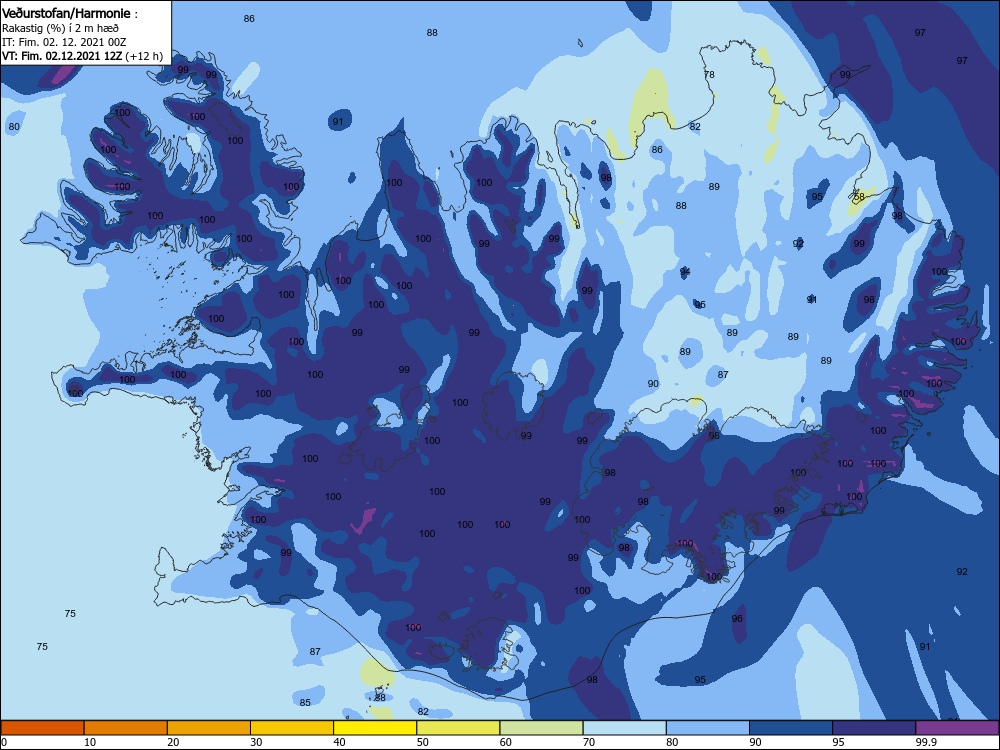Viewport: 1000px width, 750px height.
Task: Select the 'Rakastig (%) í 2 m hæð' label
Action: [60, 28]
